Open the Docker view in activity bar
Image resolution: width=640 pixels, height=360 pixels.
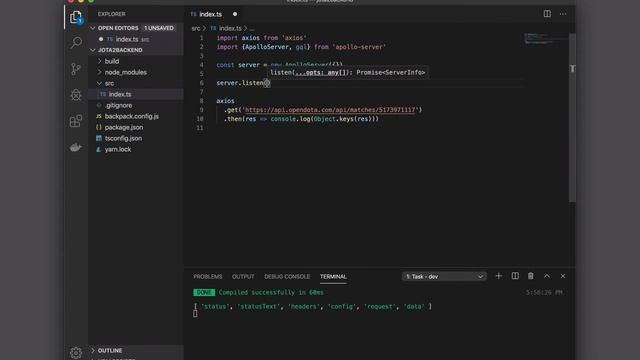point(76,147)
